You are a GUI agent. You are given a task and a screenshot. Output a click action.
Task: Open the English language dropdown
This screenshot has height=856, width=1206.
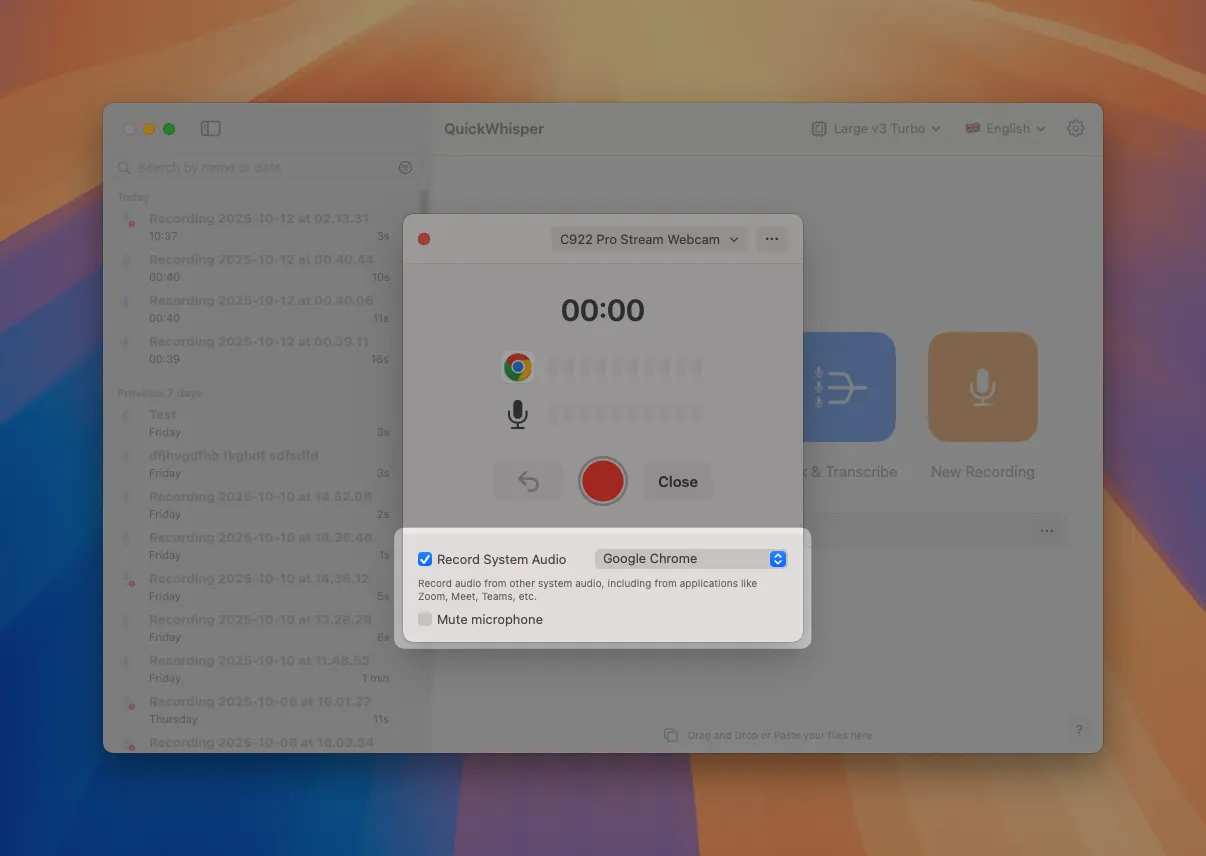[x=1005, y=129]
